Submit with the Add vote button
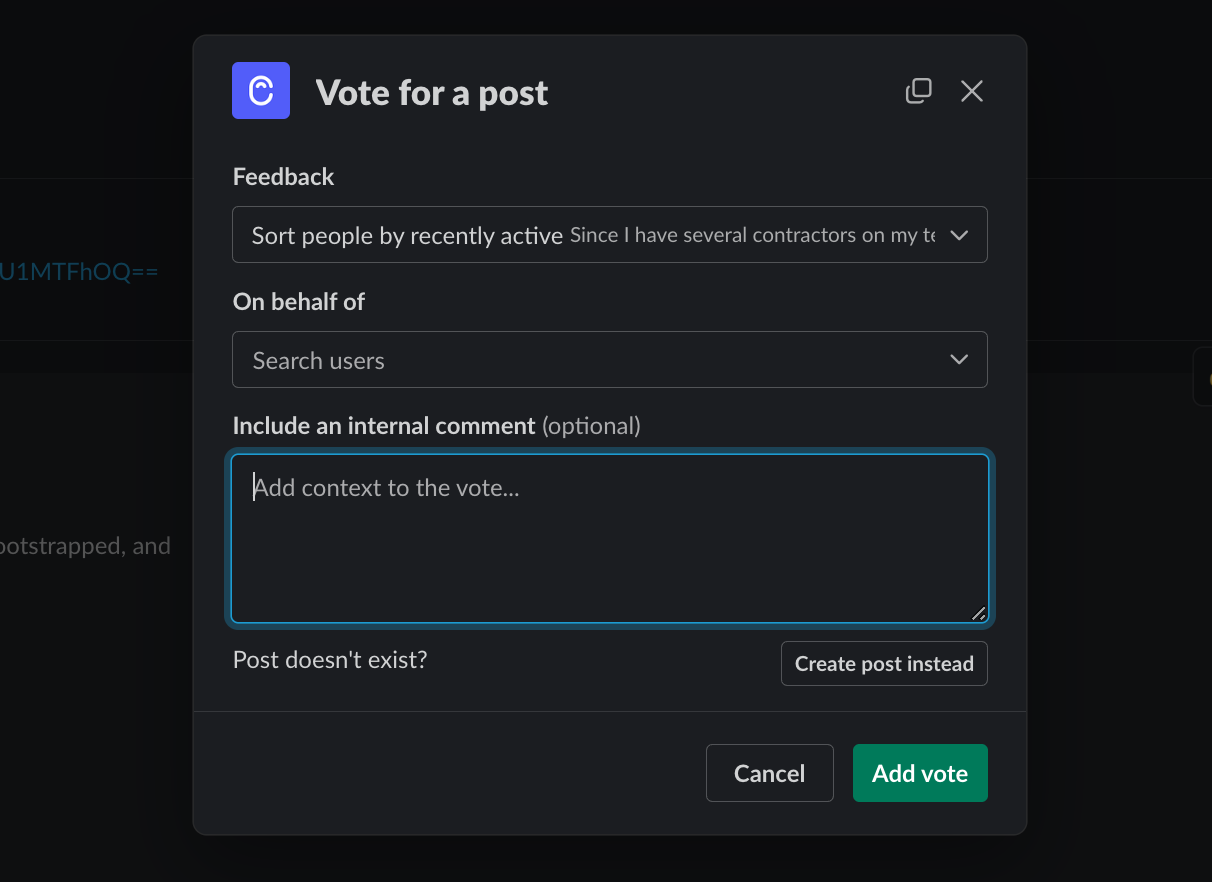Image resolution: width=1212 pixels, height=882 pixels. pyautogui.click(x=920, y=773)
